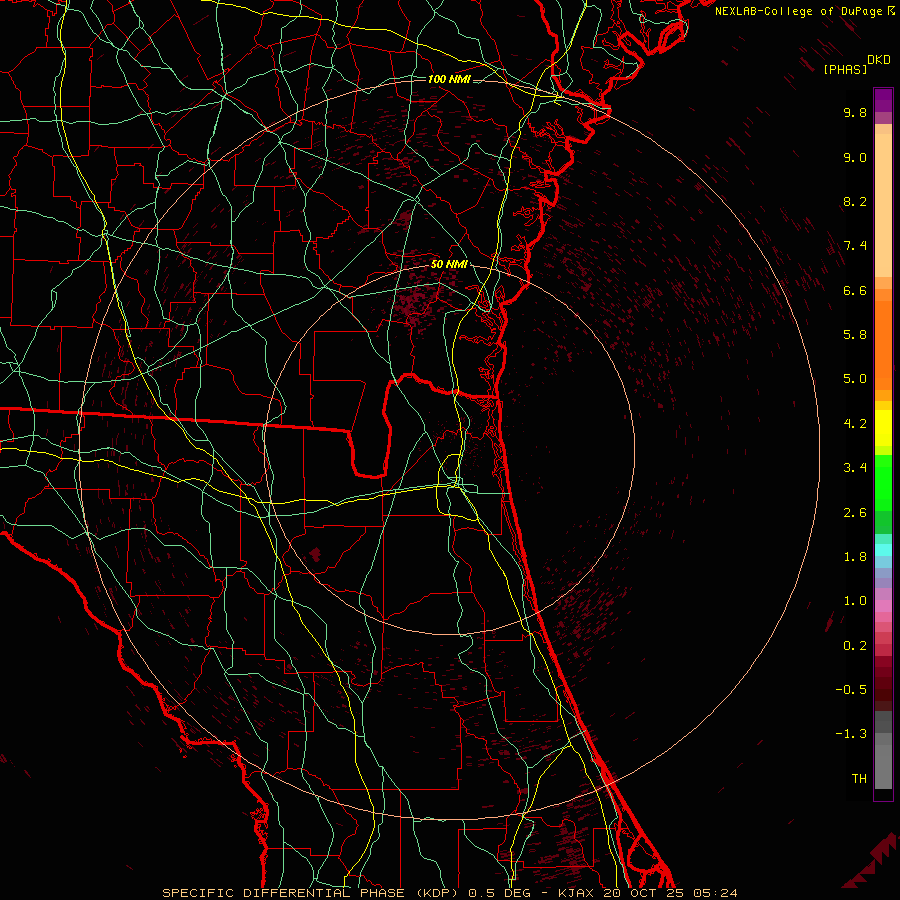Click the 20 OCT 25 date text
Image resolution: width=900 pixels, height=900 pixels.
(x=643, y=893)
